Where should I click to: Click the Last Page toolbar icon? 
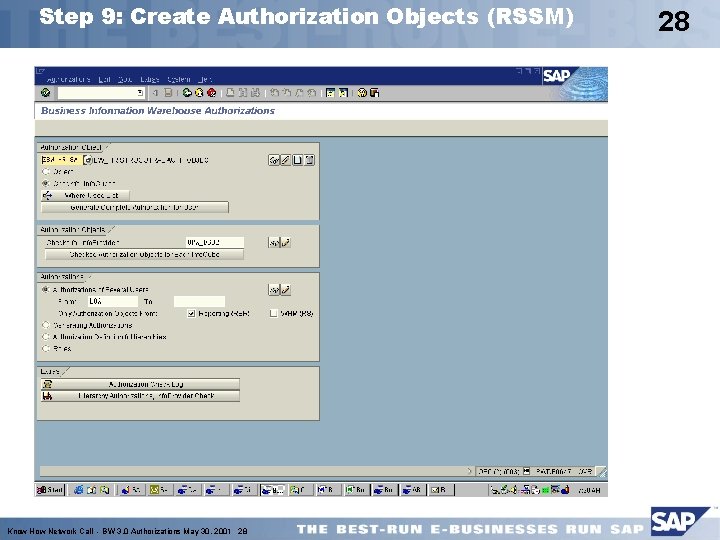click(x=311, y=93)
